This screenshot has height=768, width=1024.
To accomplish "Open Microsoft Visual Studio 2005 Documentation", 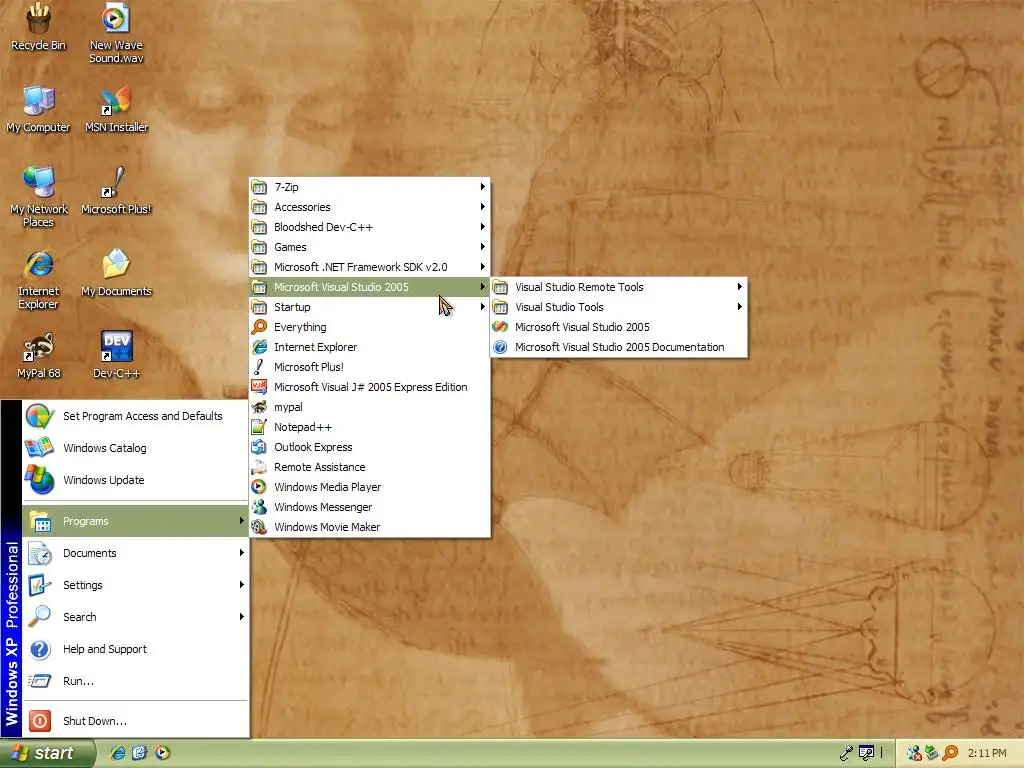I will pos(619,347).
